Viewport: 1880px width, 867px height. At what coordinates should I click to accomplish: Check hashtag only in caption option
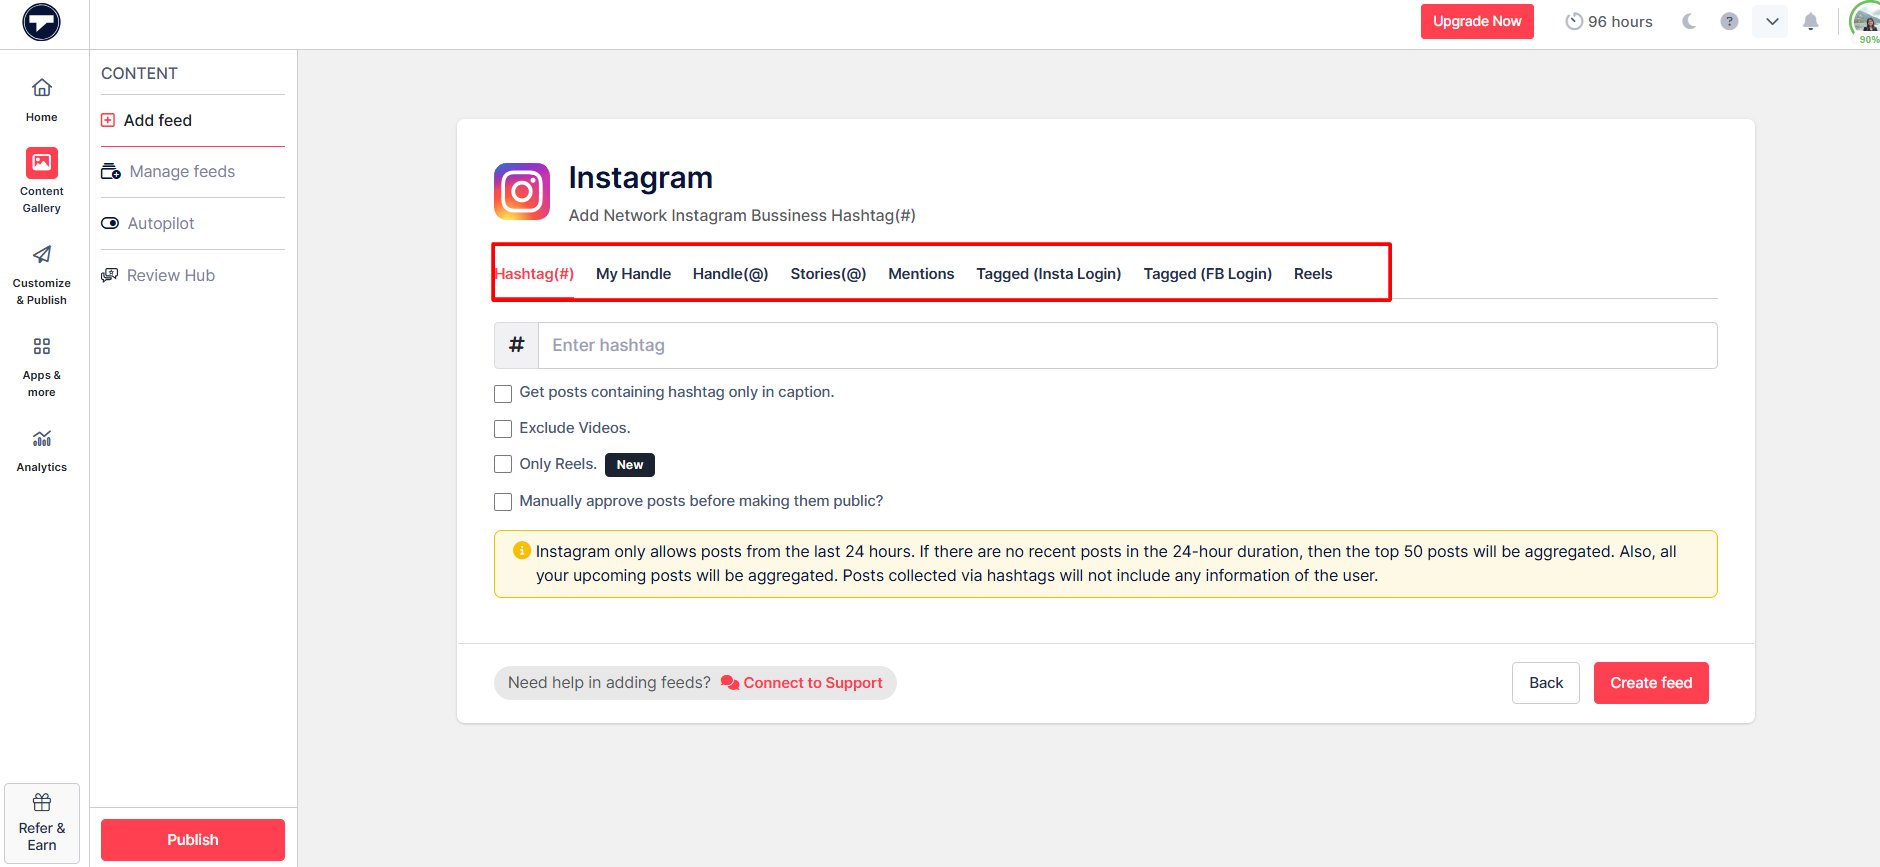click(x=503, y=393)
